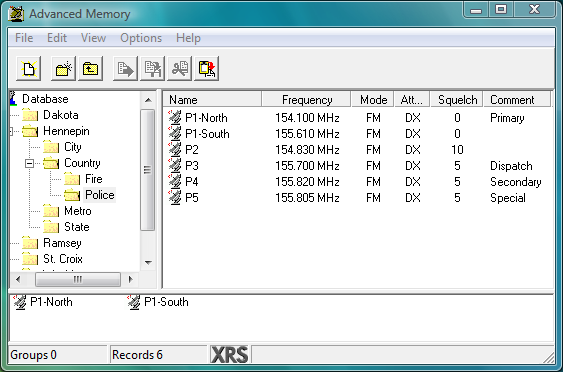Open the File menu
This screenshot has height=372, width=563.
pyautogui.click(x=24, y=38)
